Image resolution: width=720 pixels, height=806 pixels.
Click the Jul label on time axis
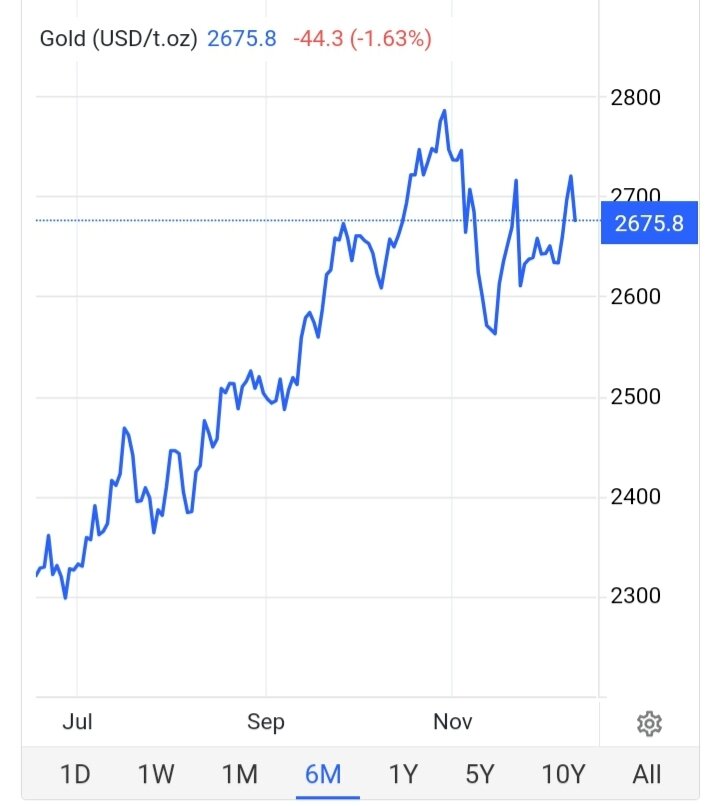pyautogui.click(x=77, y=722)
